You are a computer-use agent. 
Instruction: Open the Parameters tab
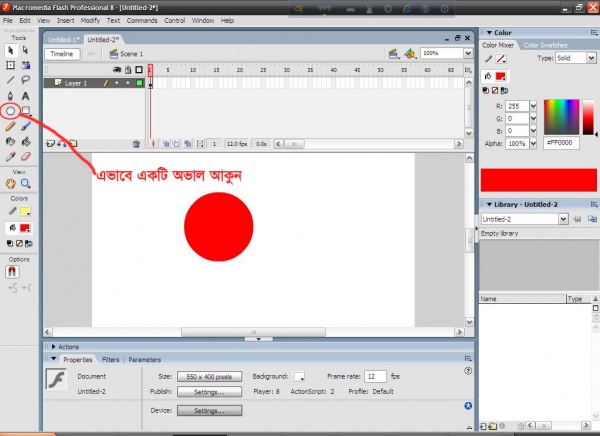pyautogui.click(x=145, y=360)
